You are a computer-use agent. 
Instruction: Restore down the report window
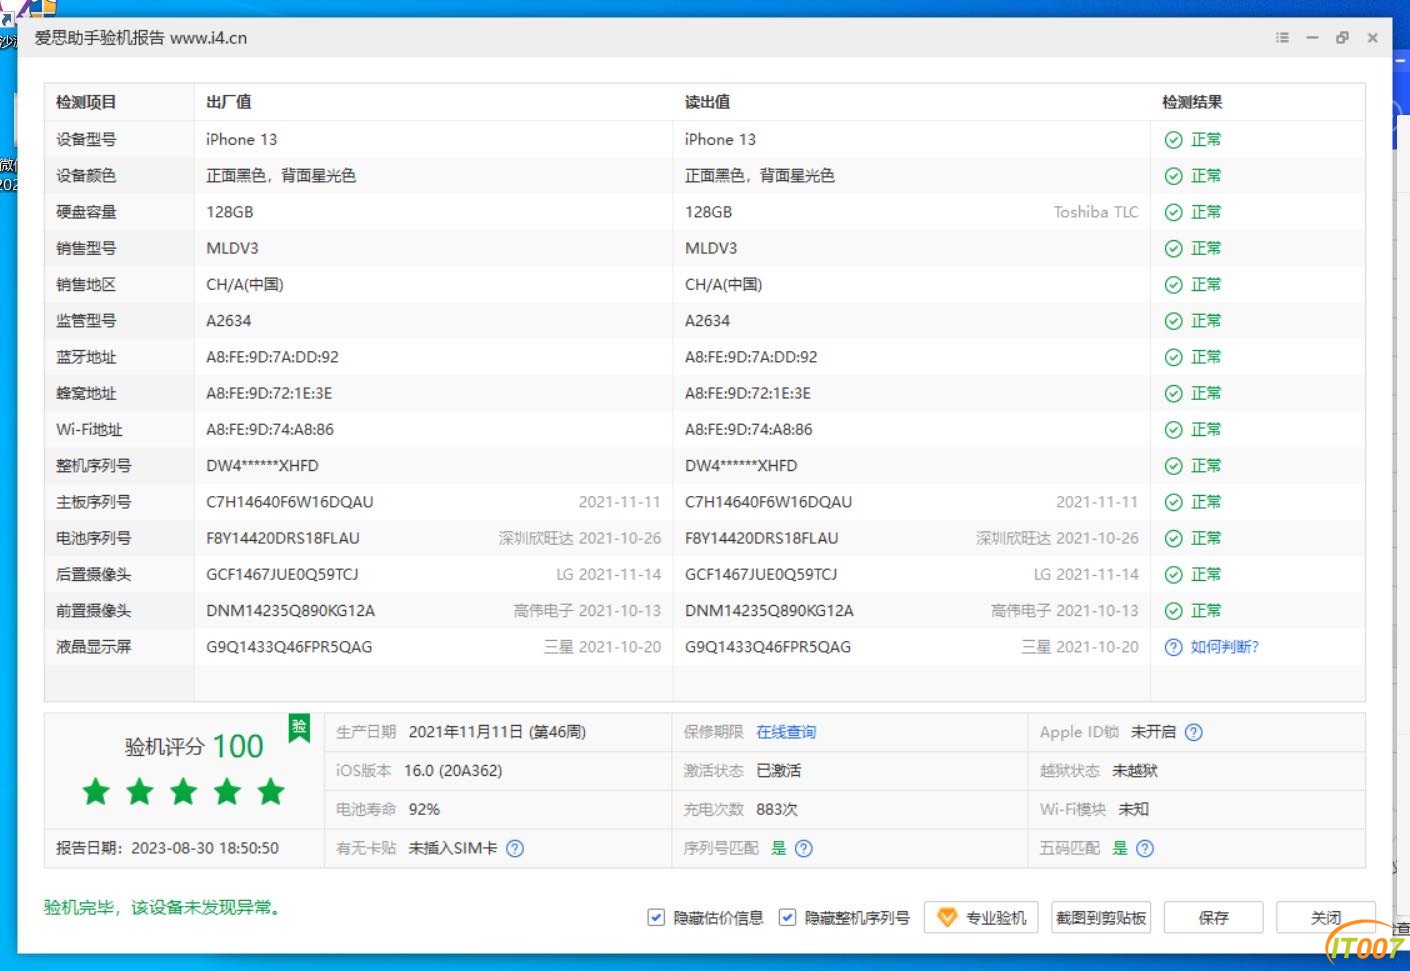pyautogui.click(x=1342, y=38)
